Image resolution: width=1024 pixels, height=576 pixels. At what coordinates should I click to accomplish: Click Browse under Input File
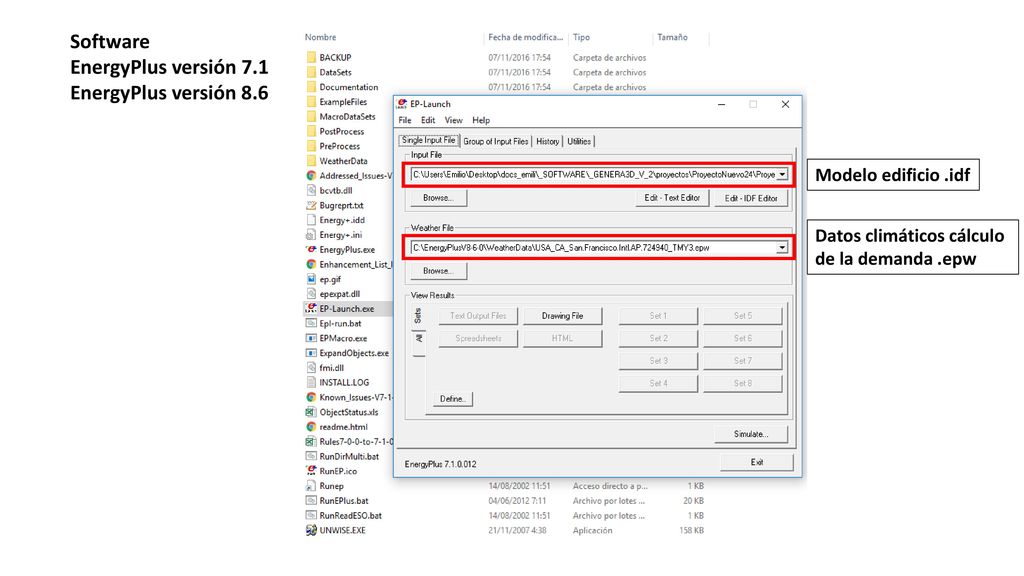[x=438, y=198]
